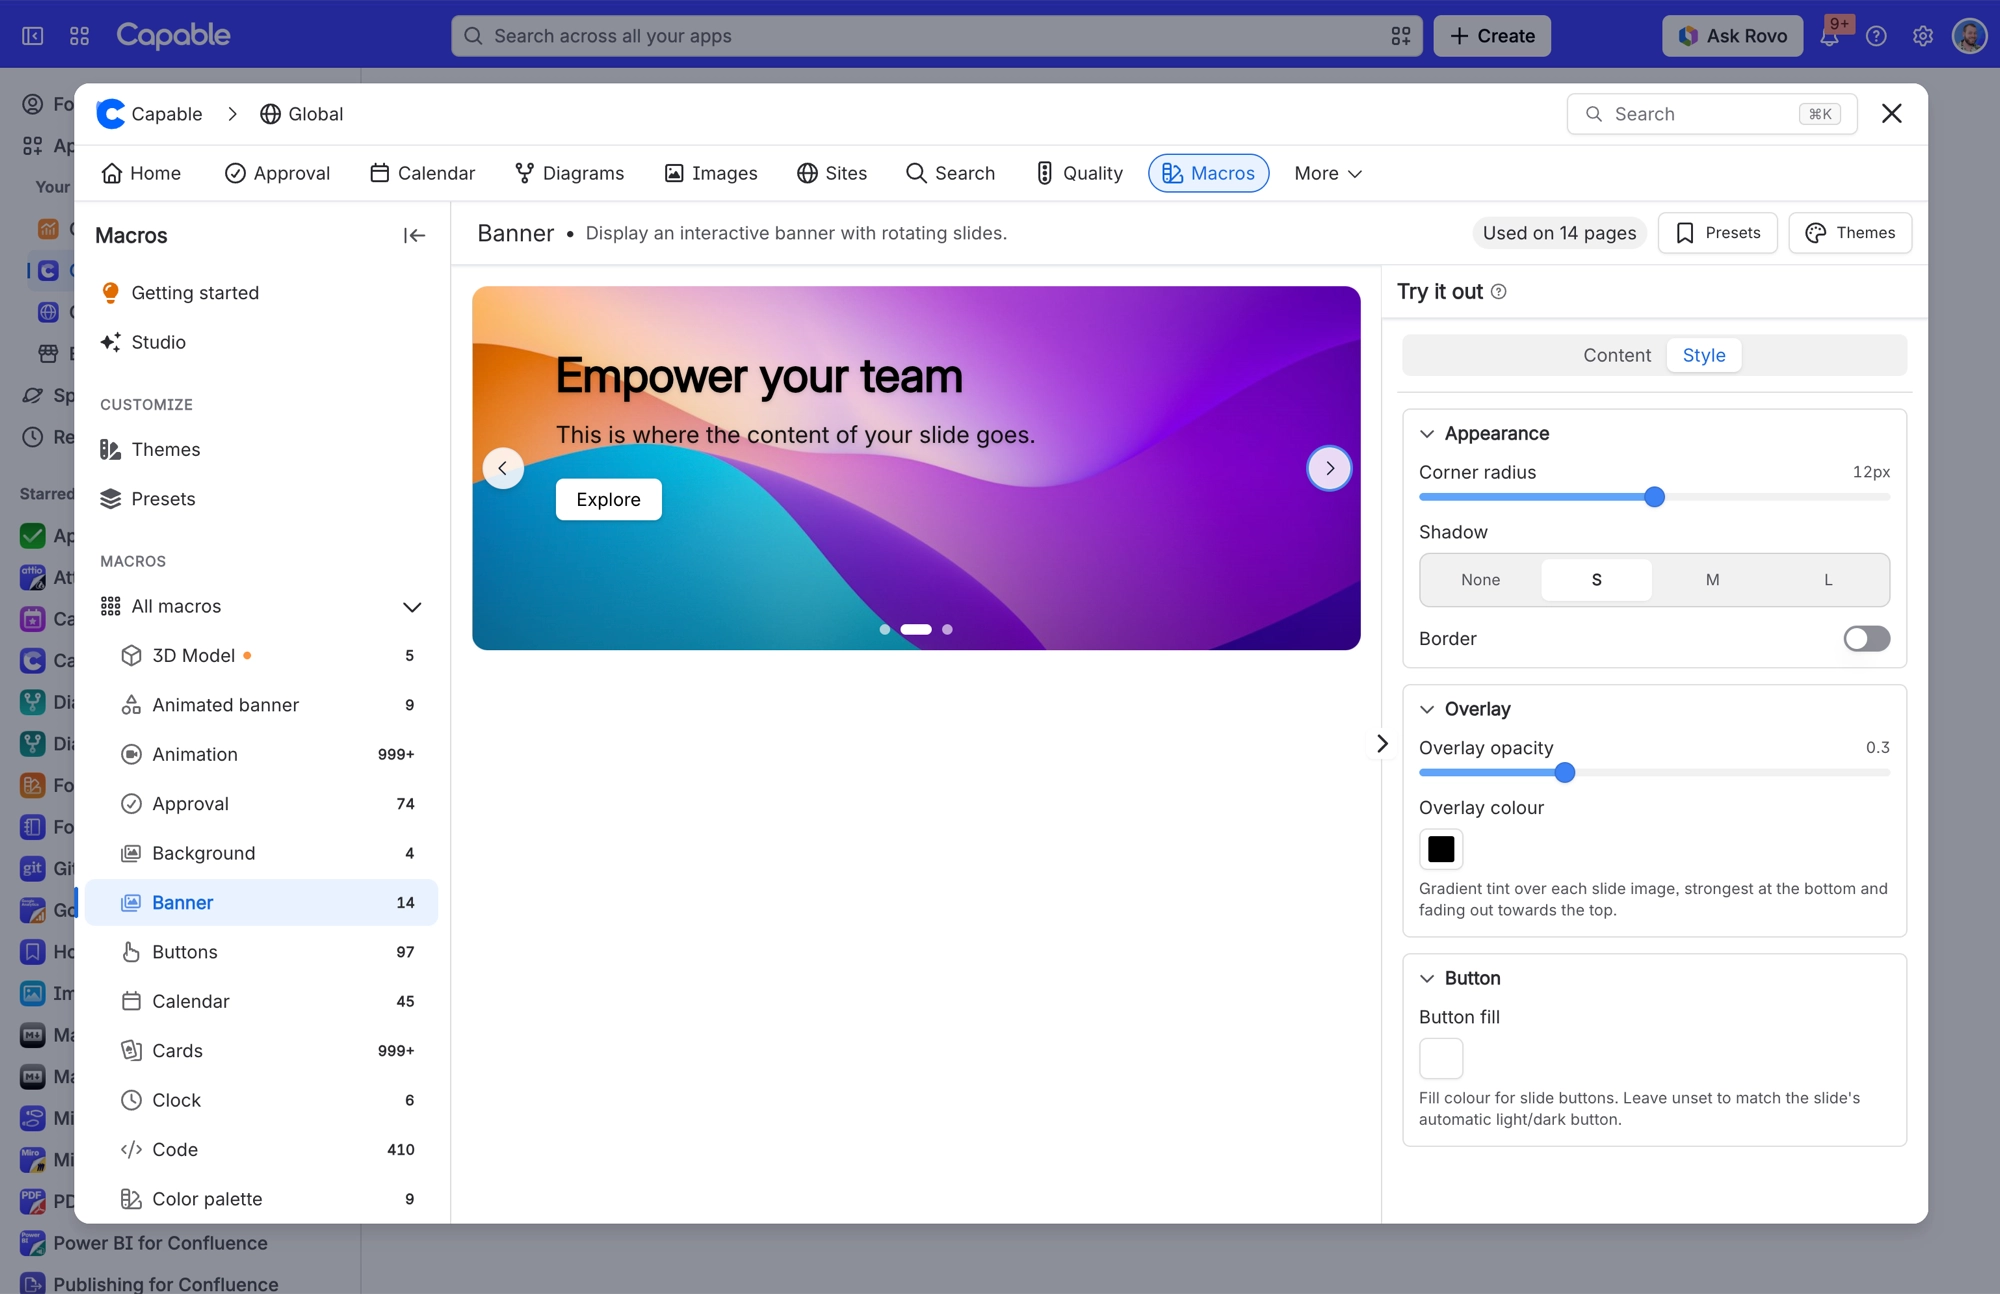Set Shadow to L

click(x=1828, y=580)
